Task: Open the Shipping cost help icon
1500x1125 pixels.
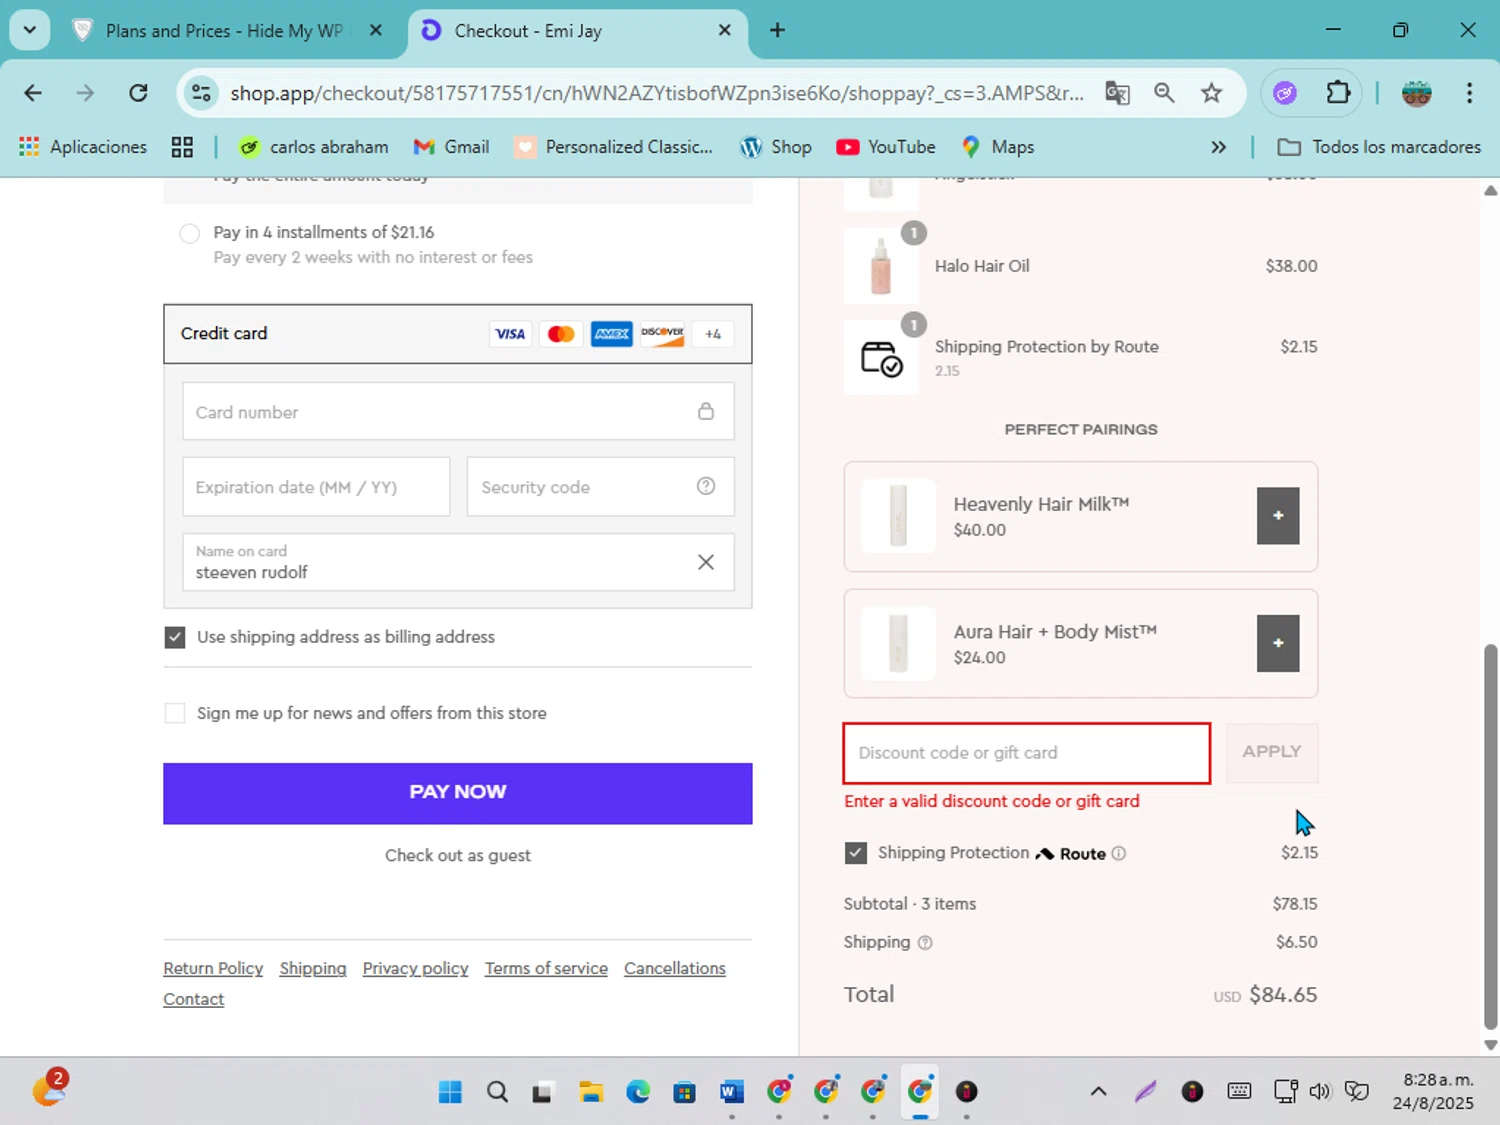Action: pyautogui.click(x=925, y=942)
